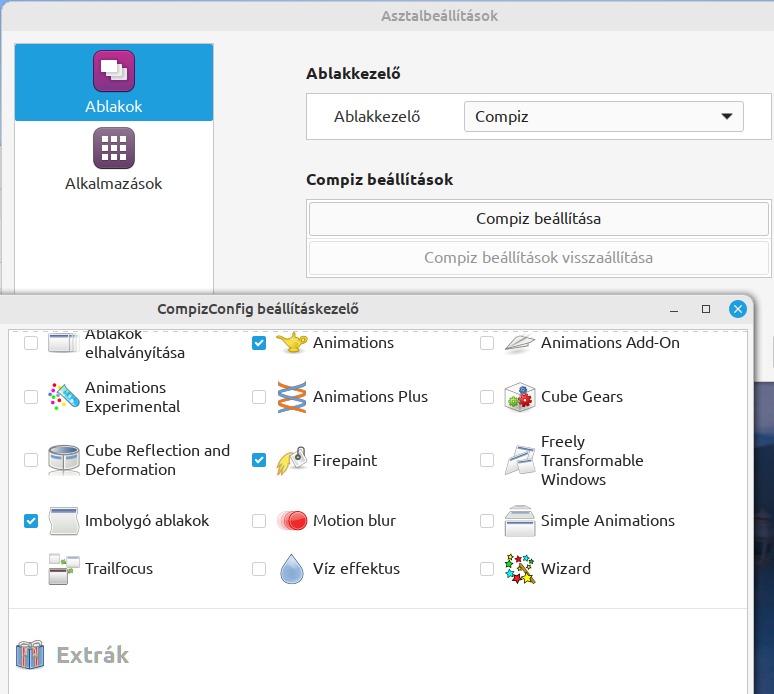Select the Ablakok sidebar category
Viewport: 774px width, 694px height.
point(114,82)
